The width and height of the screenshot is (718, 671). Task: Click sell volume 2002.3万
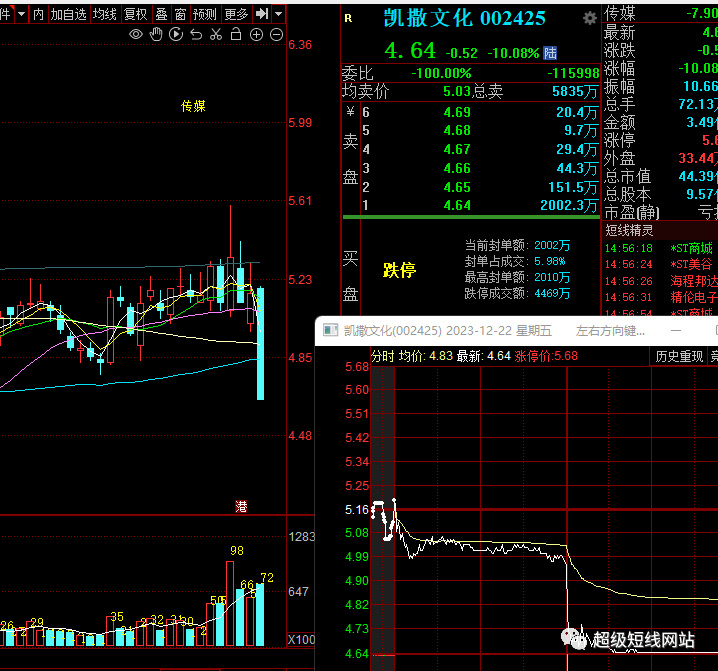click(569, 205)
